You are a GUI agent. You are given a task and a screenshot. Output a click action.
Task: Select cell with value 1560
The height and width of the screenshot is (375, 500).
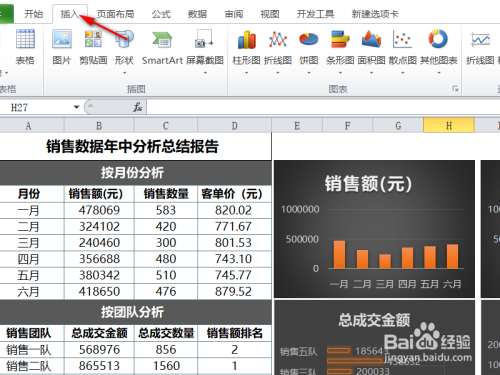tap(166, 366)
